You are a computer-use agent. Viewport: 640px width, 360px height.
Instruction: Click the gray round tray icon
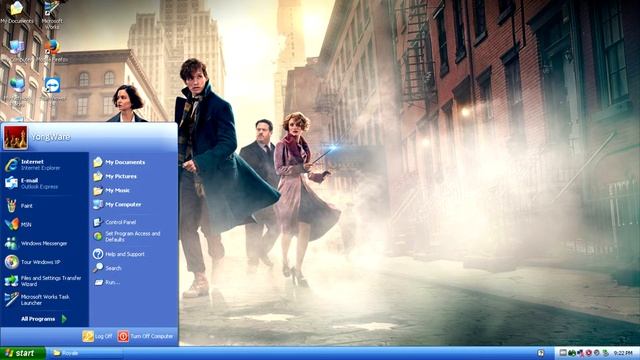tap(597, 353)
